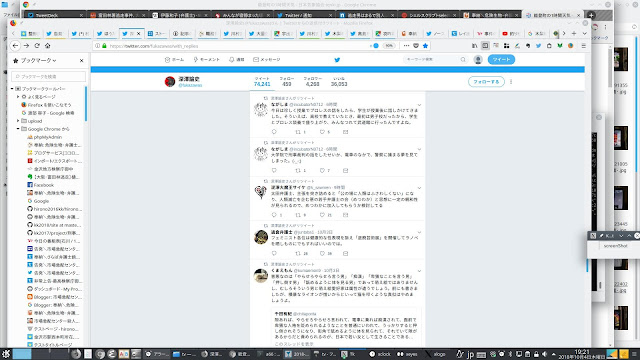The height and width of the screenshot is (360, 640).
Task: Open the フォロワー count 4,268 link
Action: point(312,82)
